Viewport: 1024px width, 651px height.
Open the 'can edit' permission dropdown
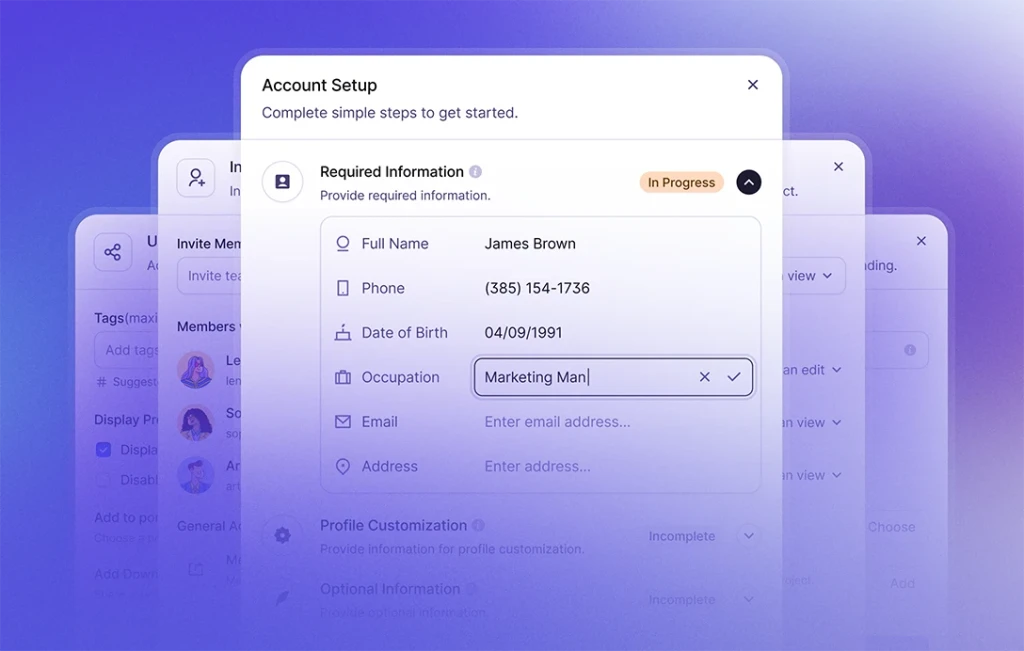[814, 370]
